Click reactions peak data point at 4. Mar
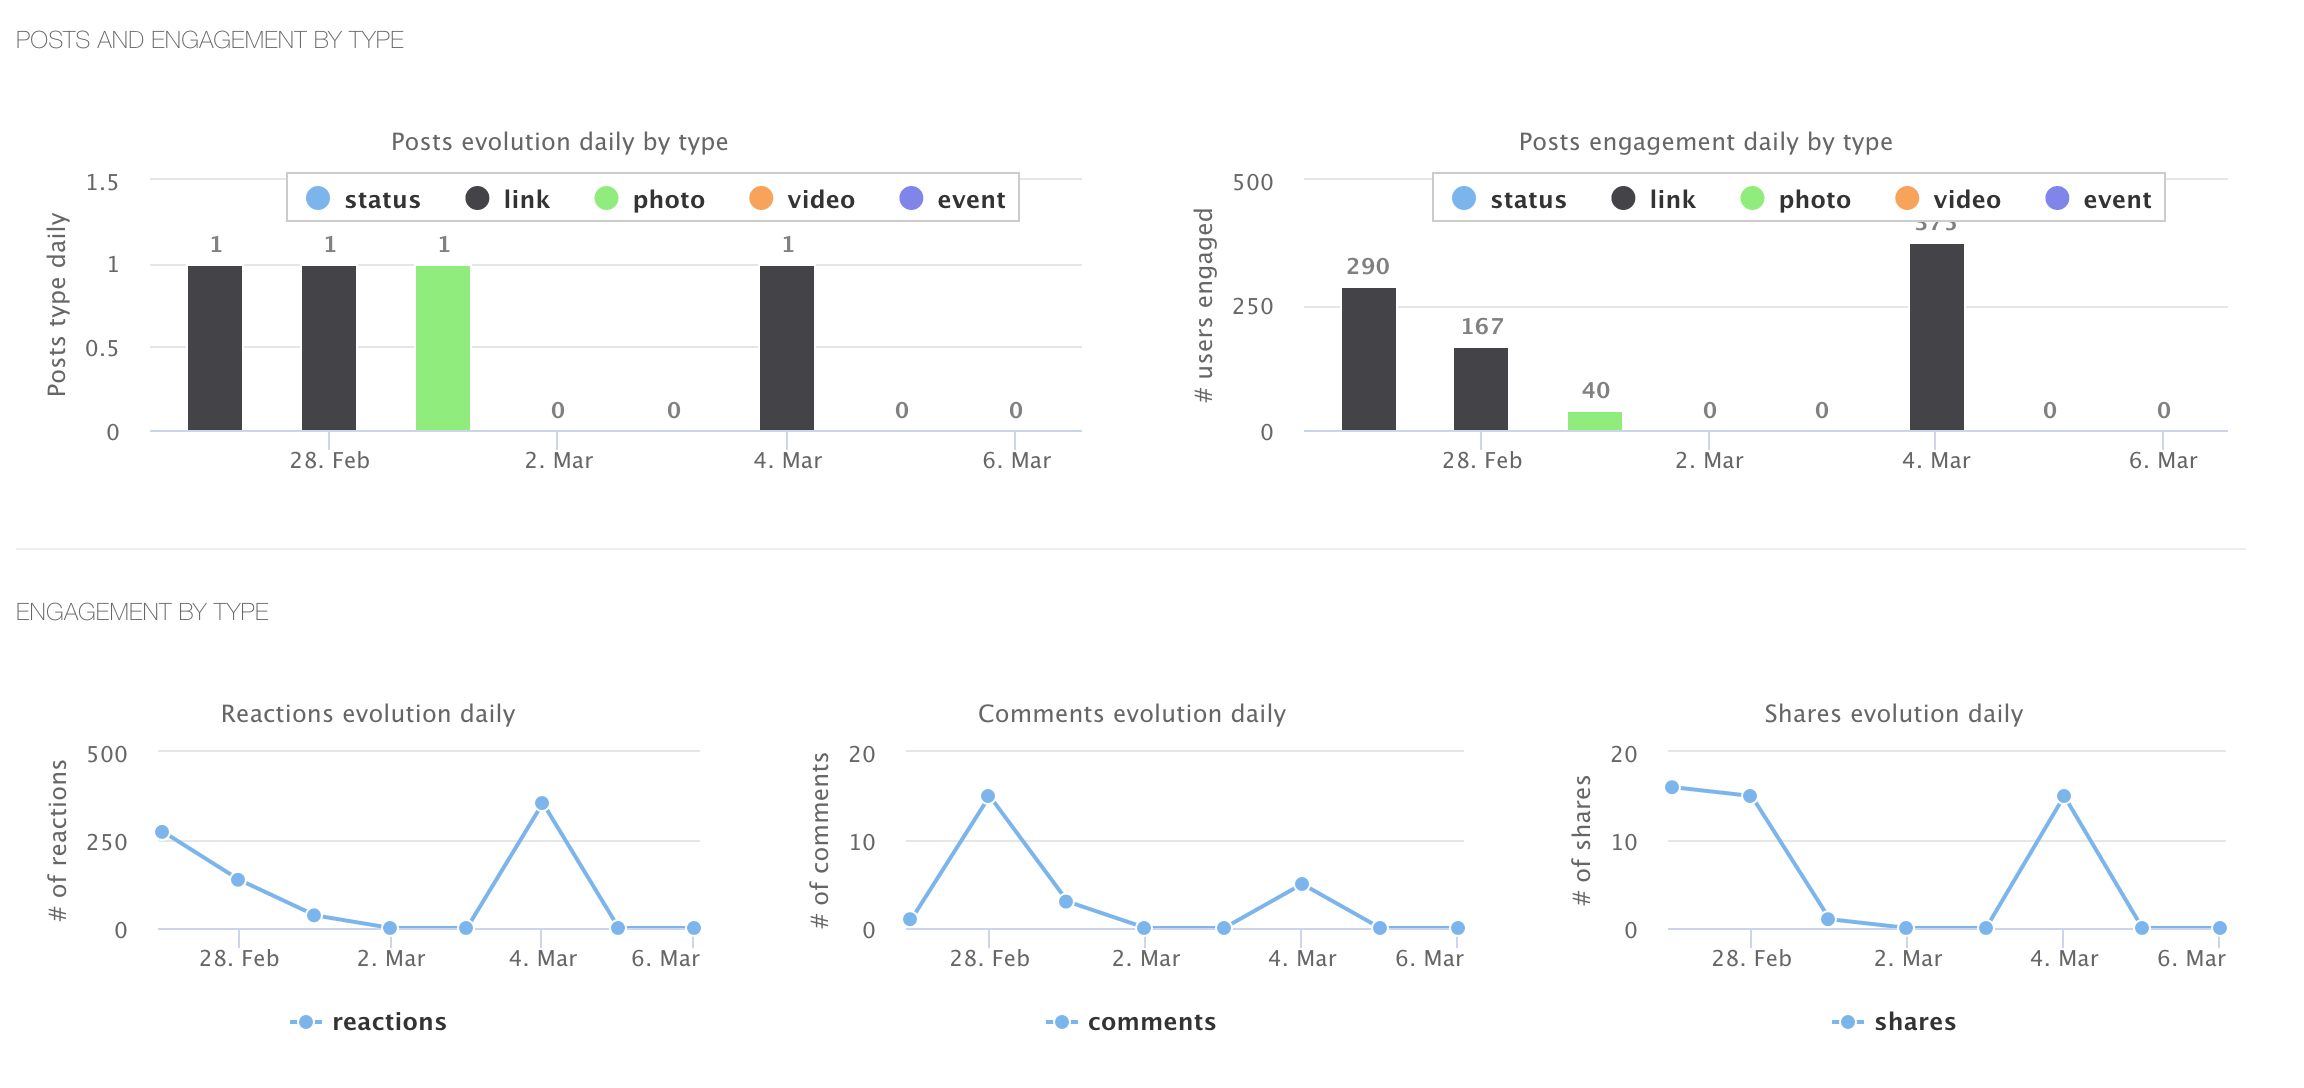 click(x=542, y=803)
